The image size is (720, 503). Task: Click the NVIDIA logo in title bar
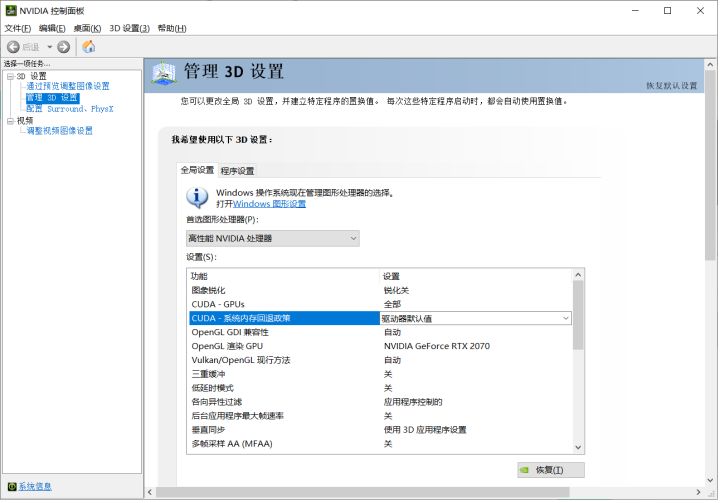click(11, 11)
